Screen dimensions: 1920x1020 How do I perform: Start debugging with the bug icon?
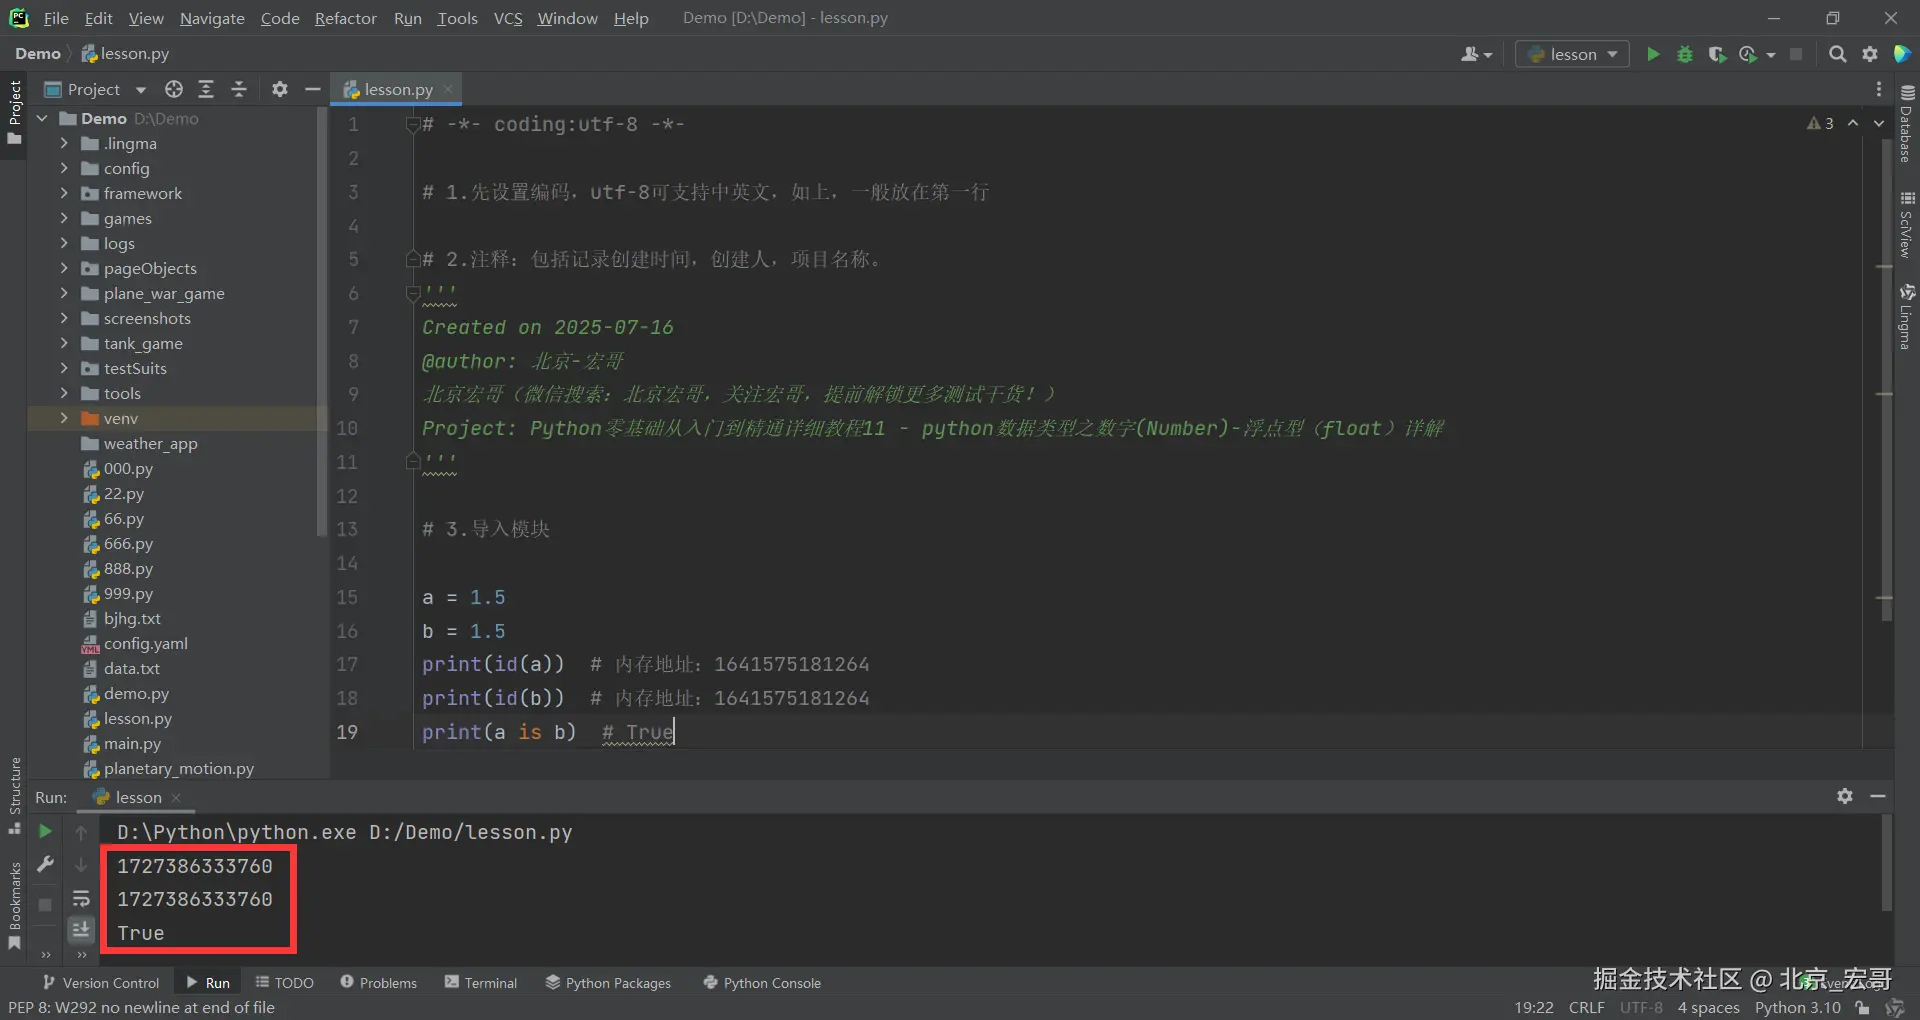tap(1685, 54)
